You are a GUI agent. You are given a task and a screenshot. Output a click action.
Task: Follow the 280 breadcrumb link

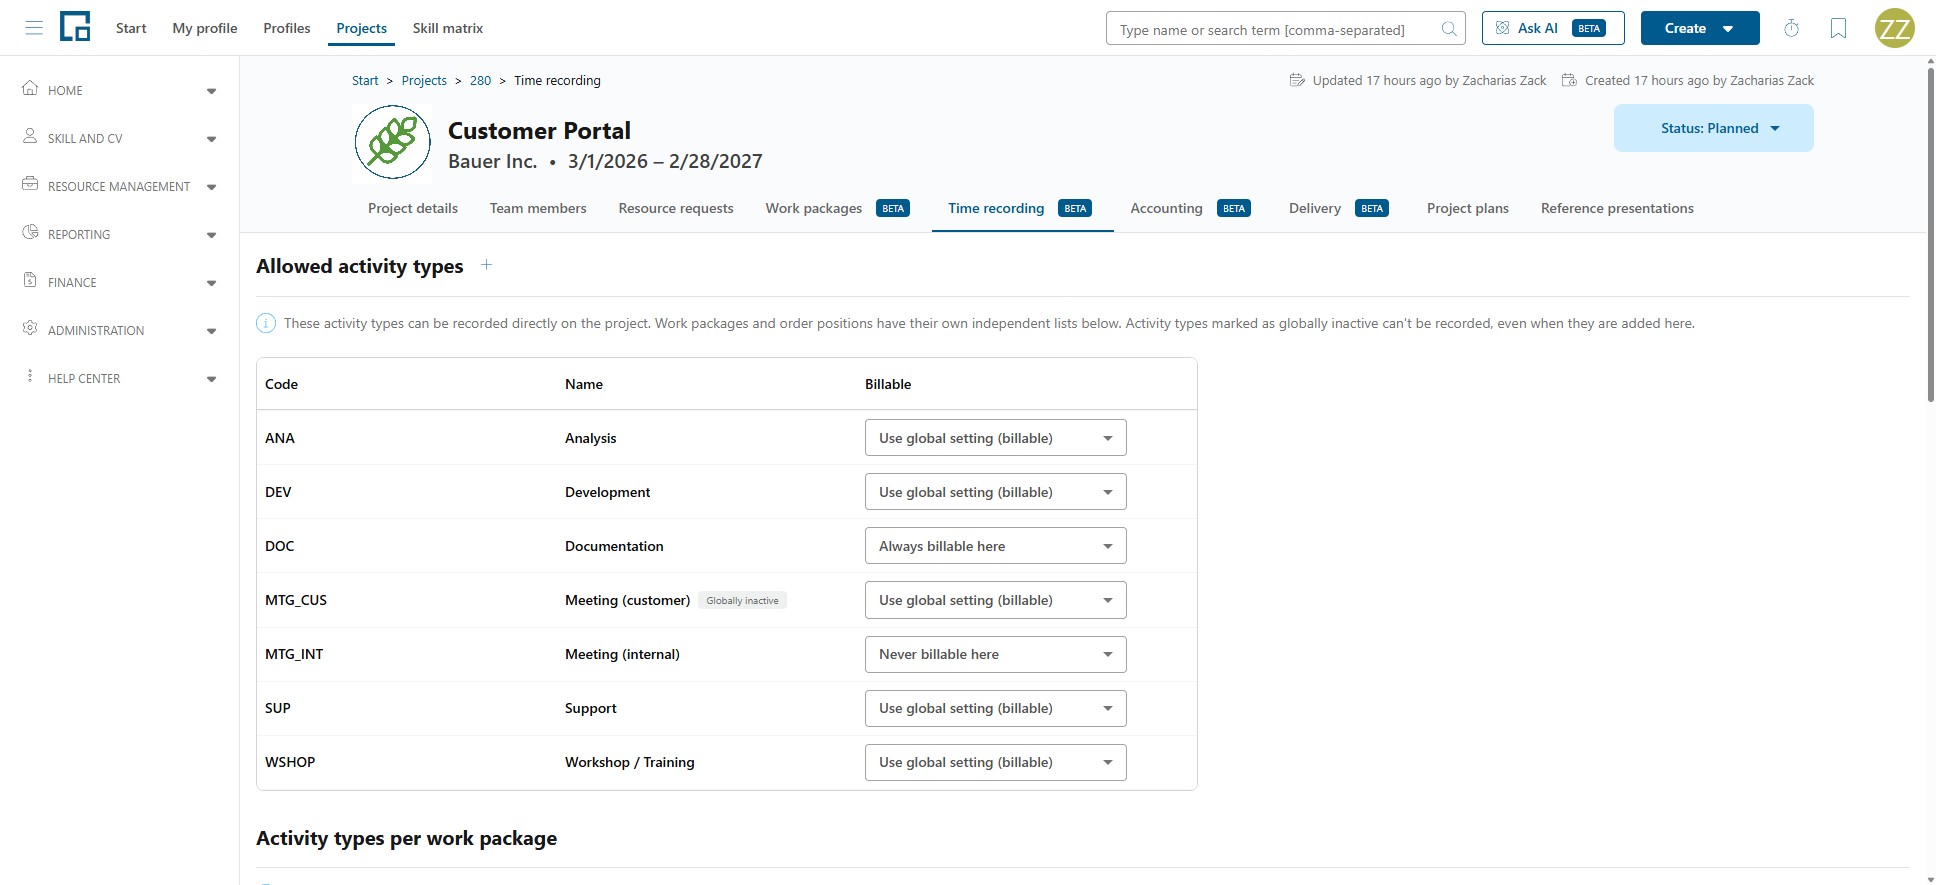point(480,80)
